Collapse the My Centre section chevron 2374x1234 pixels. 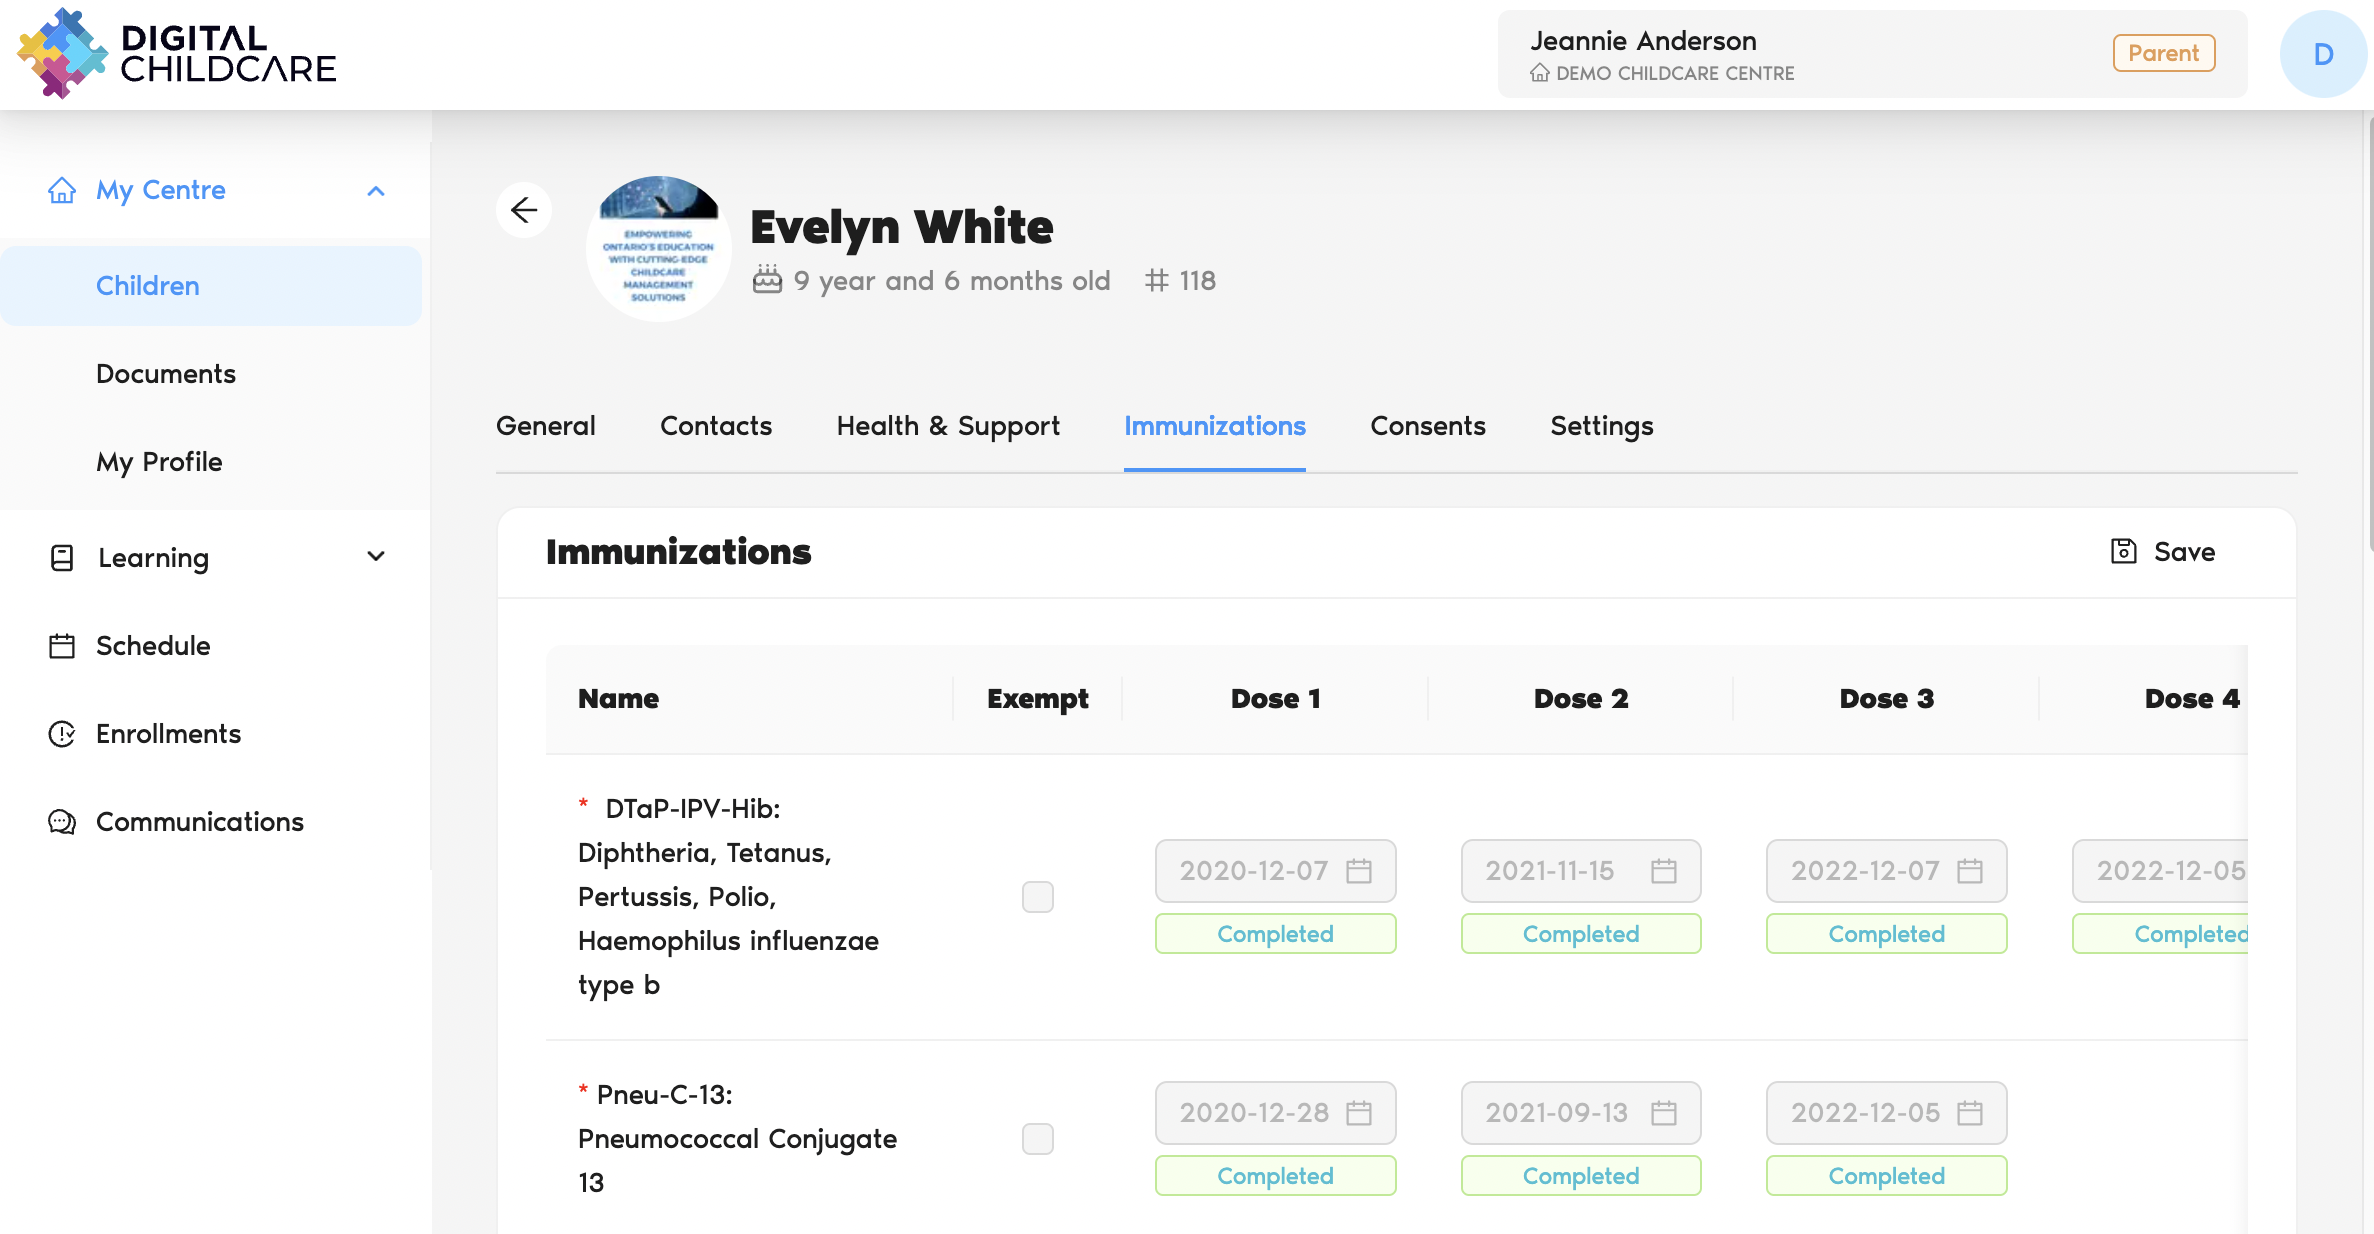pyautogui.click(x=376, y=191)
